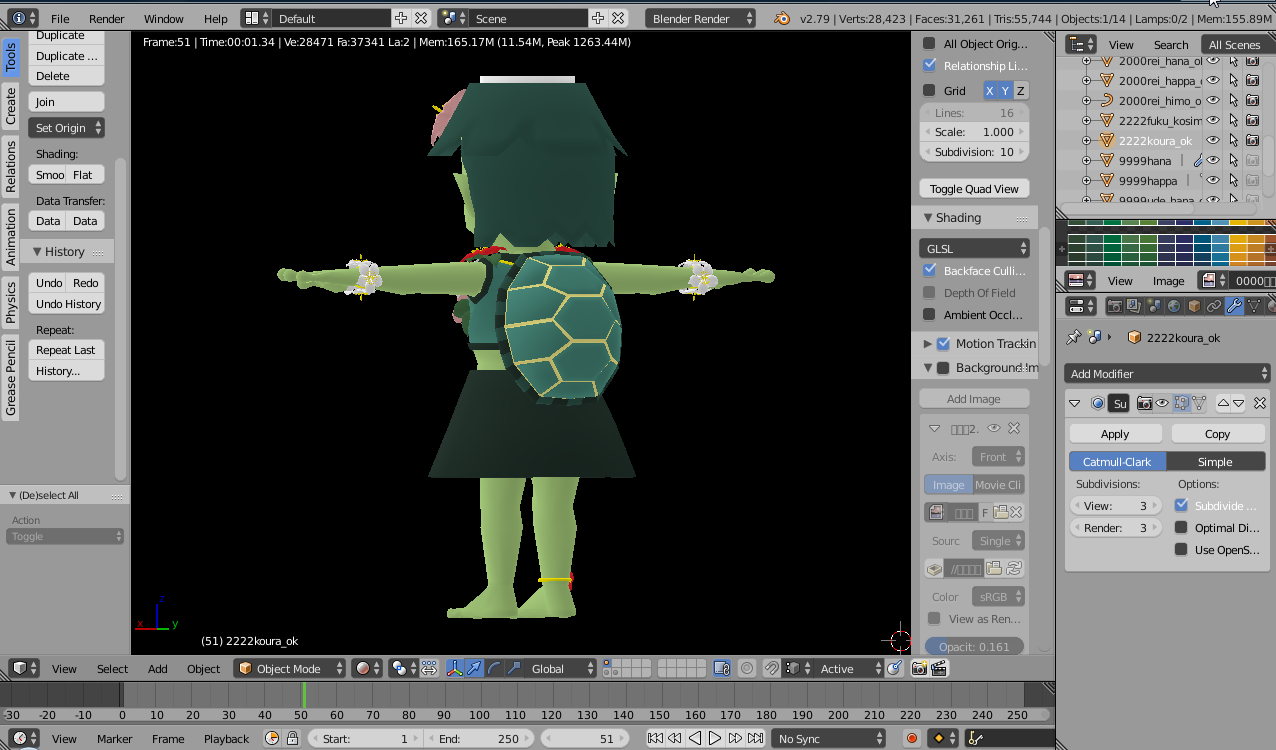This screenshot has height=750, width=1276.
Task: Move the modifier up with up arrow
Action: pyautogui.click(x=1222, y=403)
